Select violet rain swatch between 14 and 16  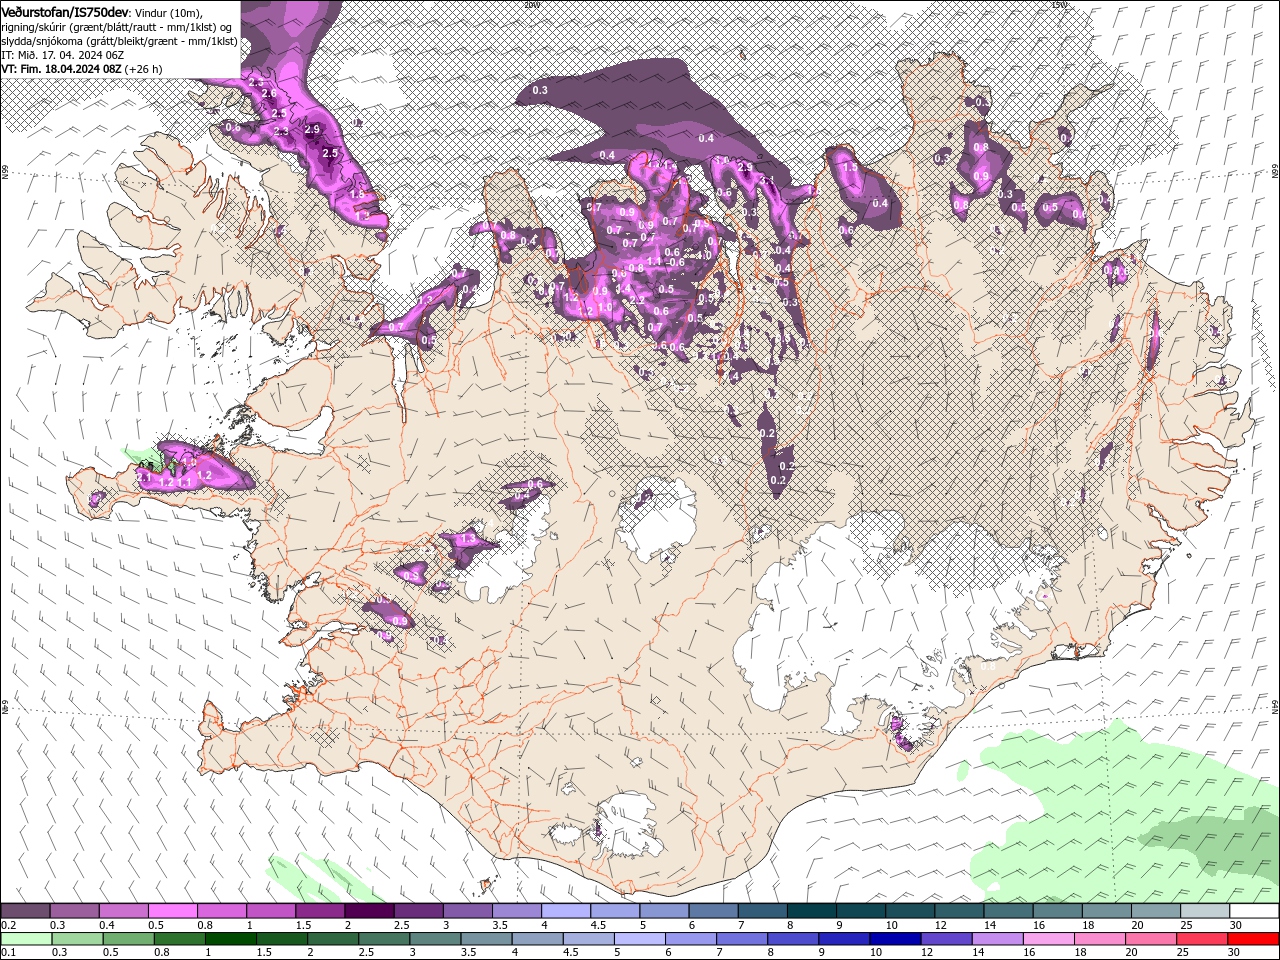click(x=998, y=938)
